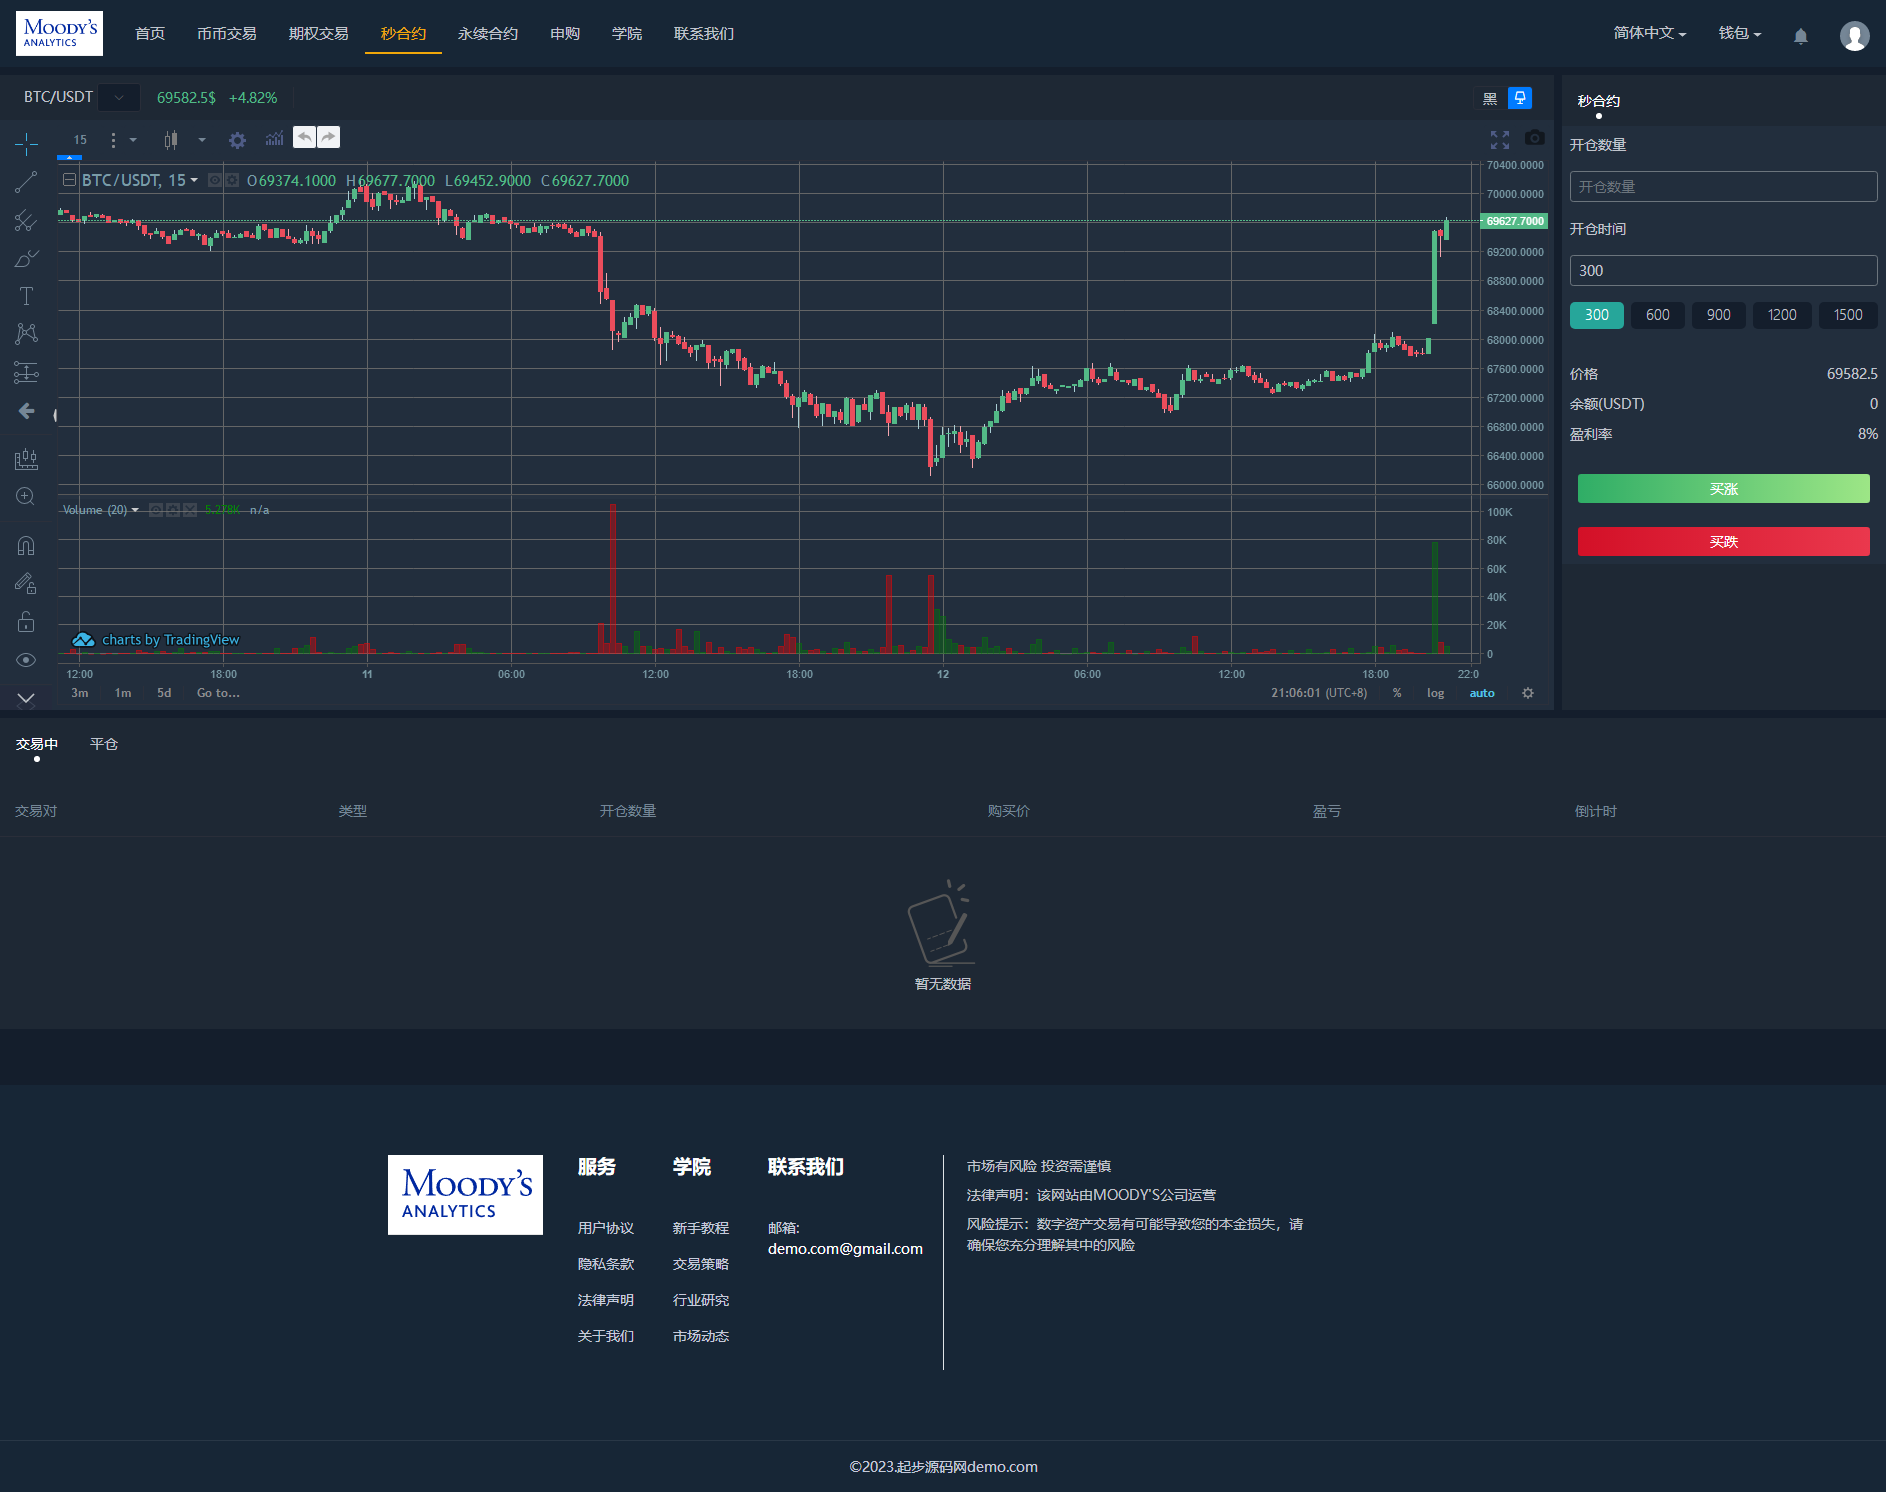Select the chart measure tool

(x=26, y=459)
